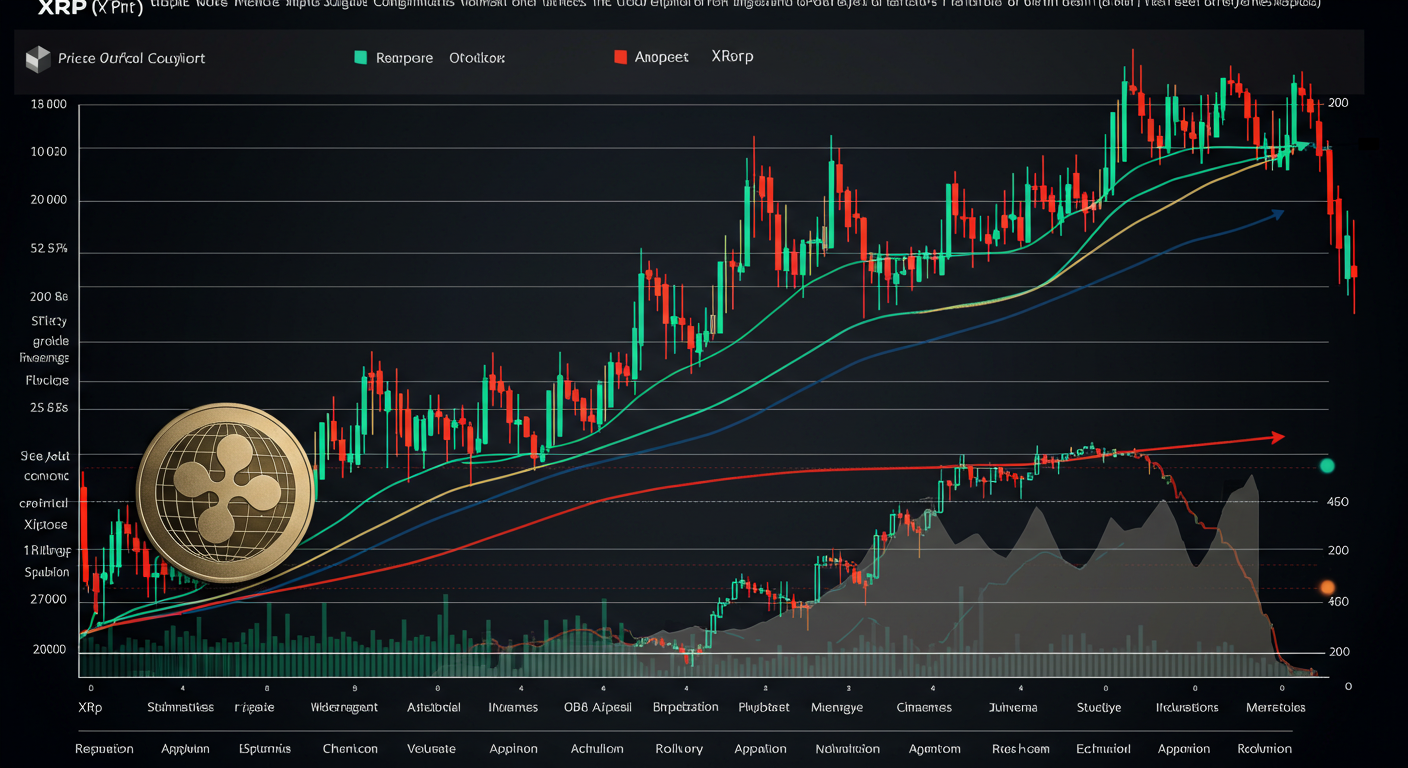This screenshot has width=1408, height=768.
Task: Click the 'Roillory' bottom row label
Action: click(x=679, y=748)
